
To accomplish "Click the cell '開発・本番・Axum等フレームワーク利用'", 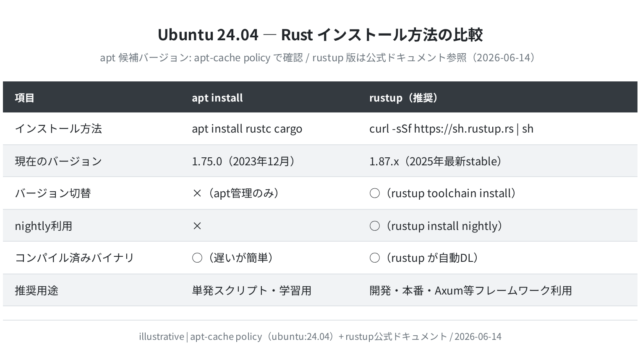I will tap(471, 290).
